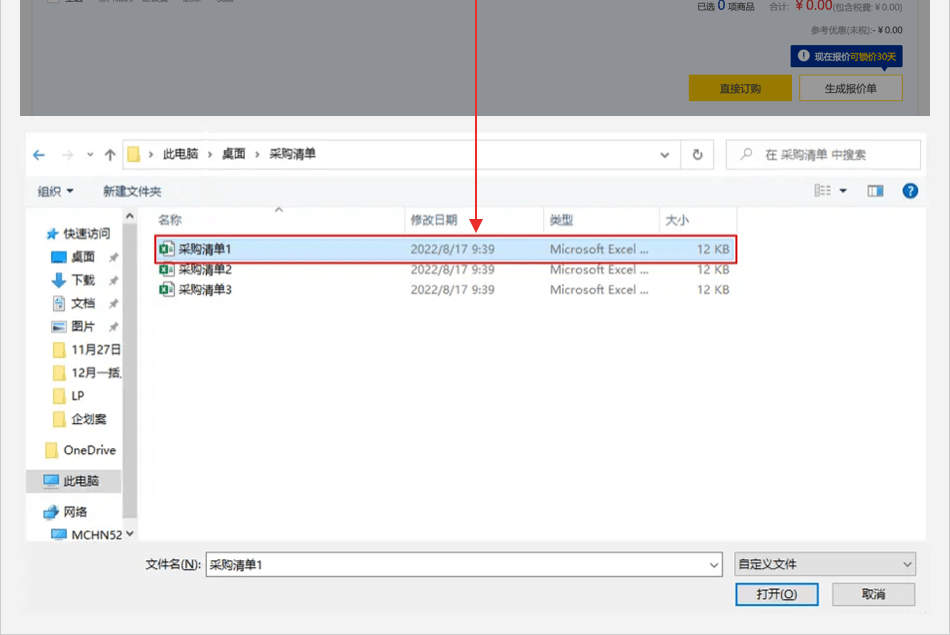The image size is (950, 635).
Task: Expand the address bar history dropdown
Action: [x=665, y=155]
